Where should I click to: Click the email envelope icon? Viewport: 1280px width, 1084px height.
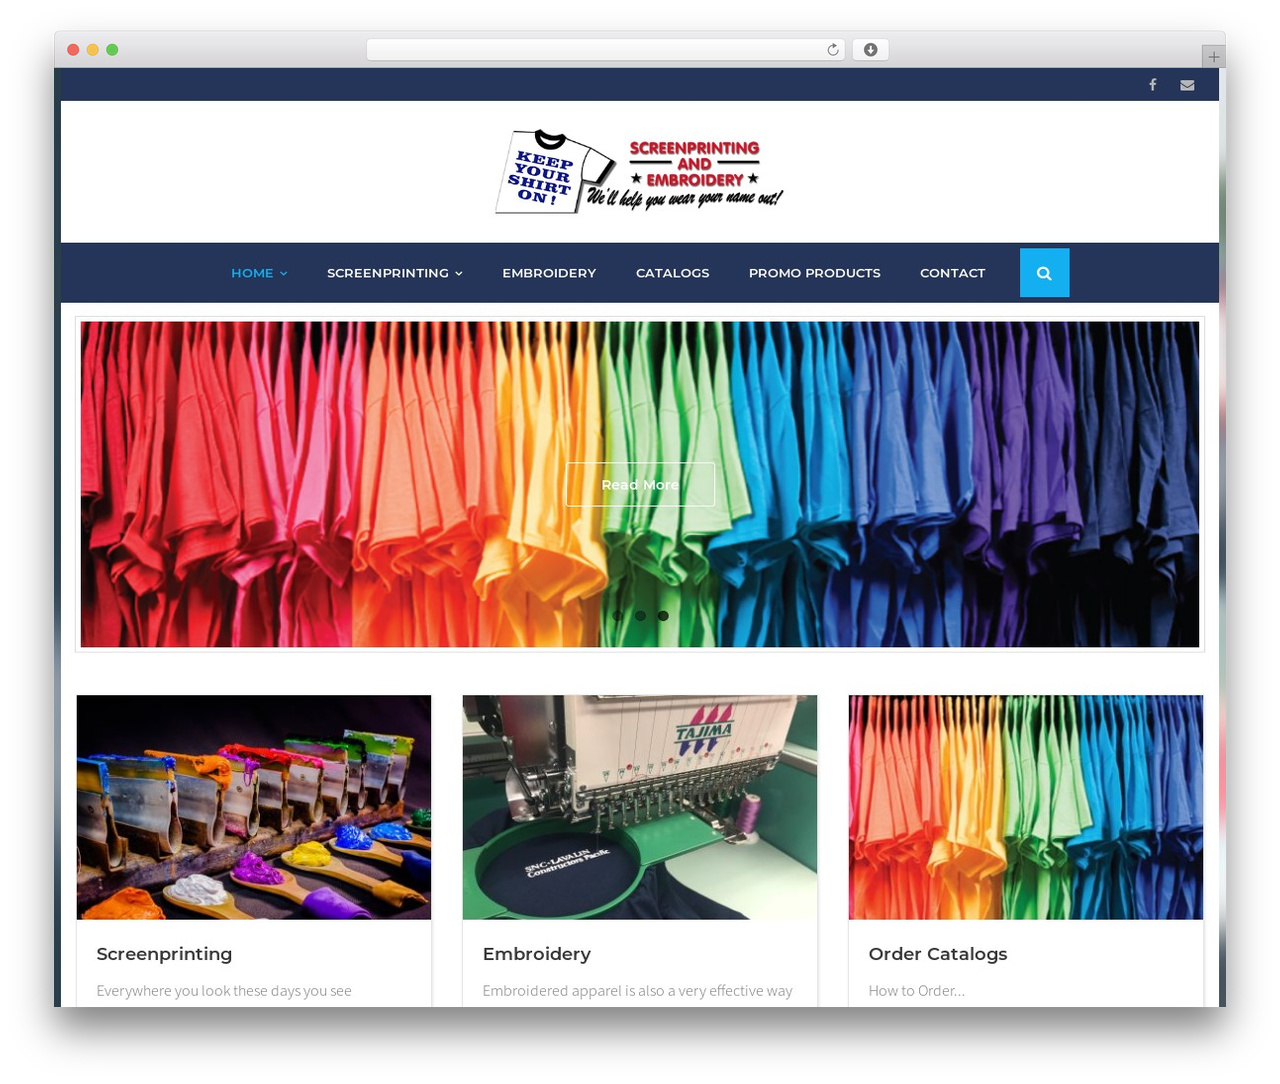[1187, 85]
